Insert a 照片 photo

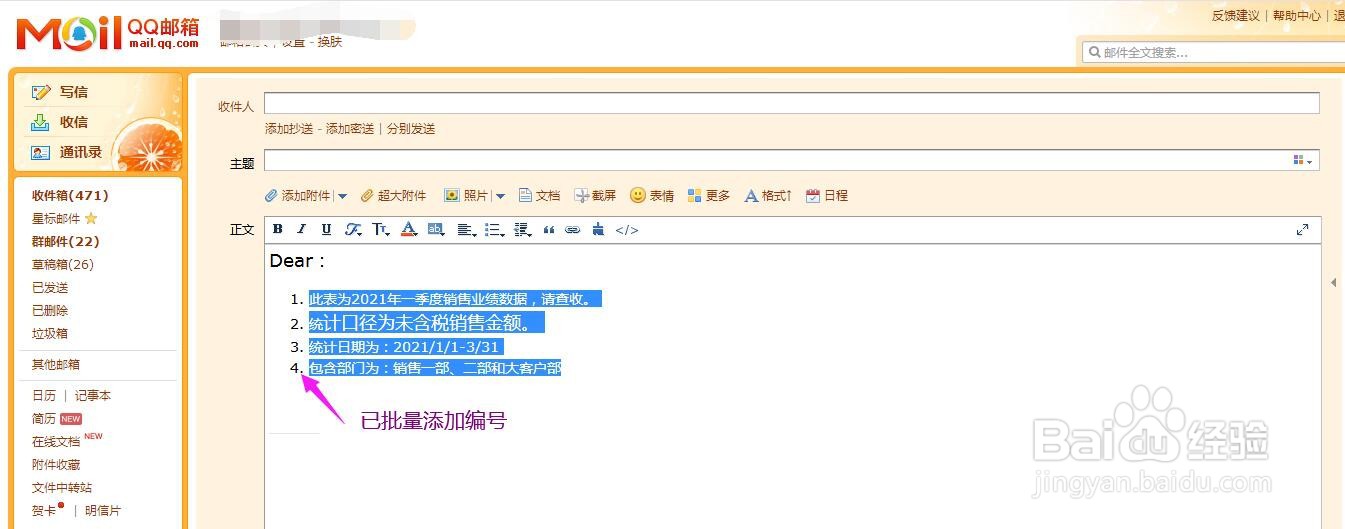pyautogui.click(x=466, y=196)
